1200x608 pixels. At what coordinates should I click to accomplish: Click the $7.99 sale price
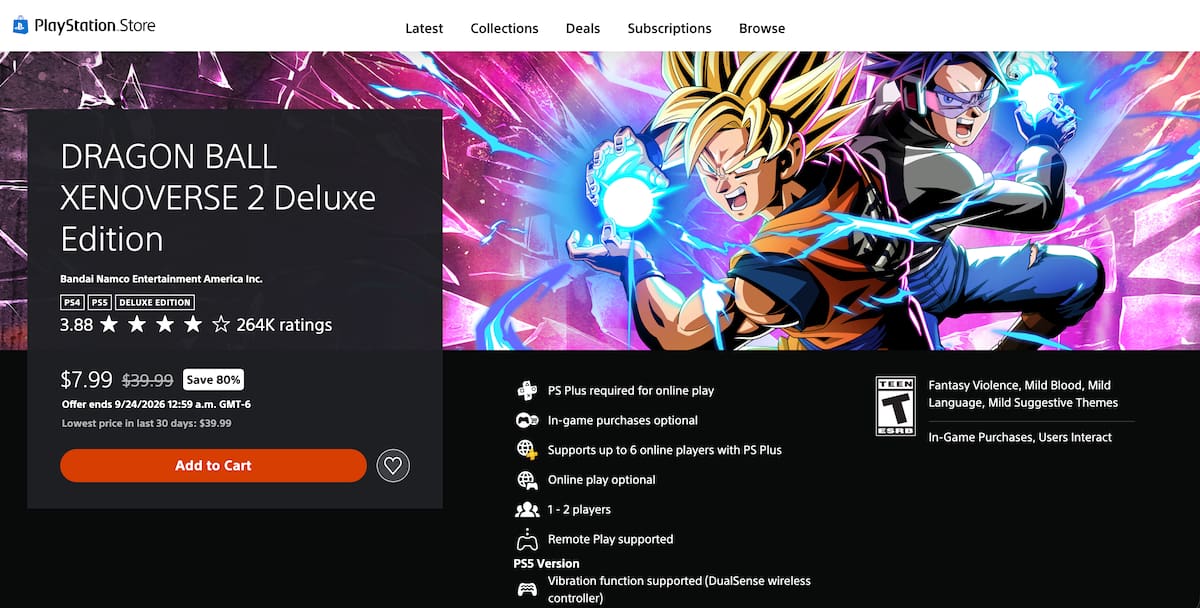coord(86,380)
